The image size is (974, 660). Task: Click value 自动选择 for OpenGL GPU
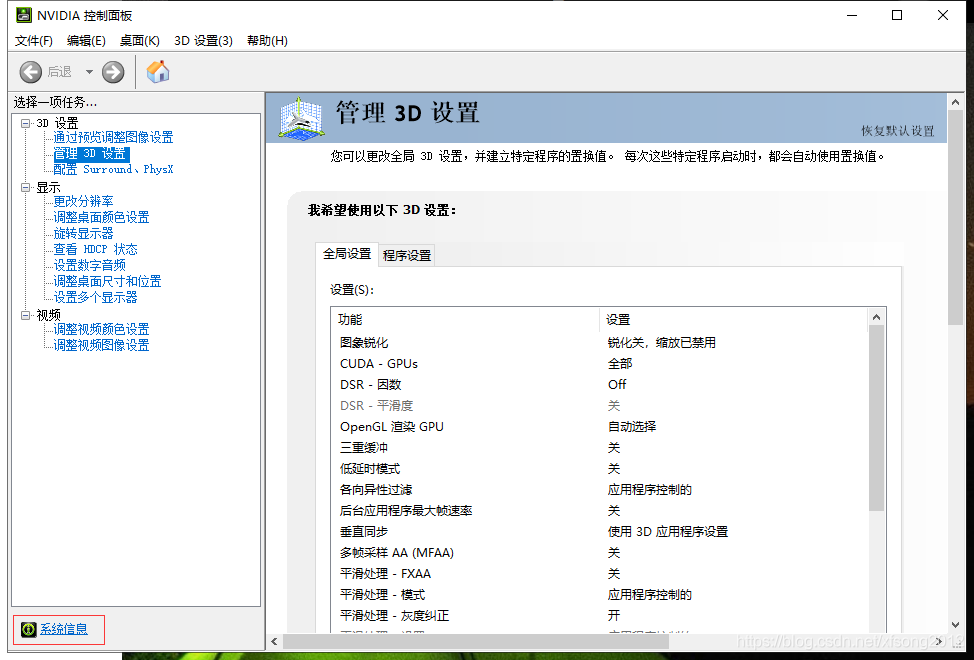pyautogui.click(x=632, y=427)
